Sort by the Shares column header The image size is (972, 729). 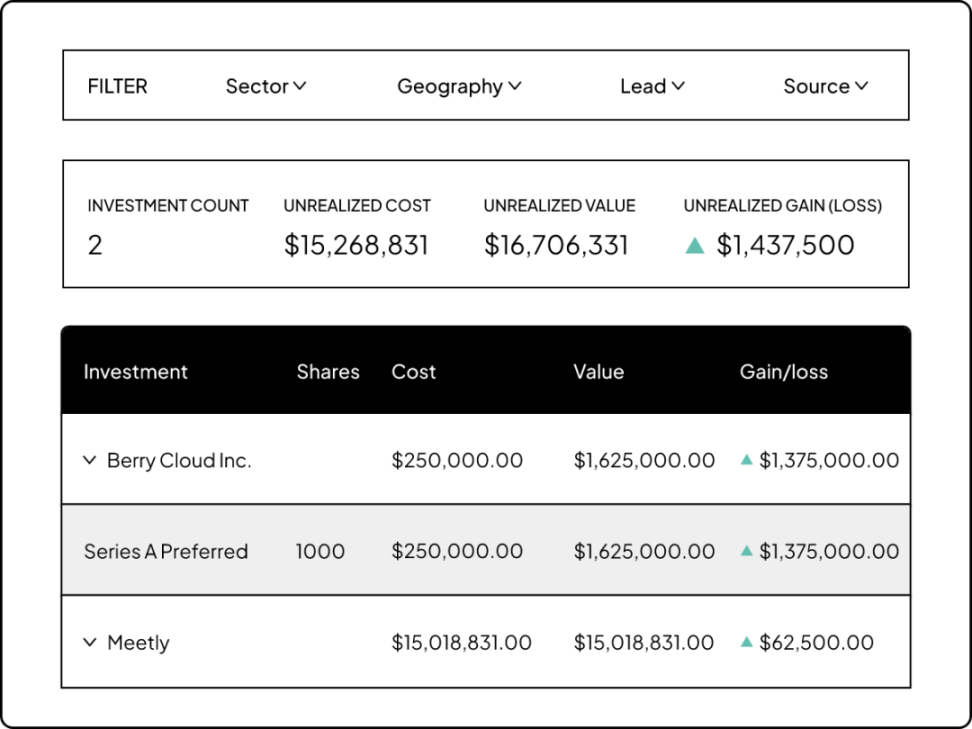[328, 372]
